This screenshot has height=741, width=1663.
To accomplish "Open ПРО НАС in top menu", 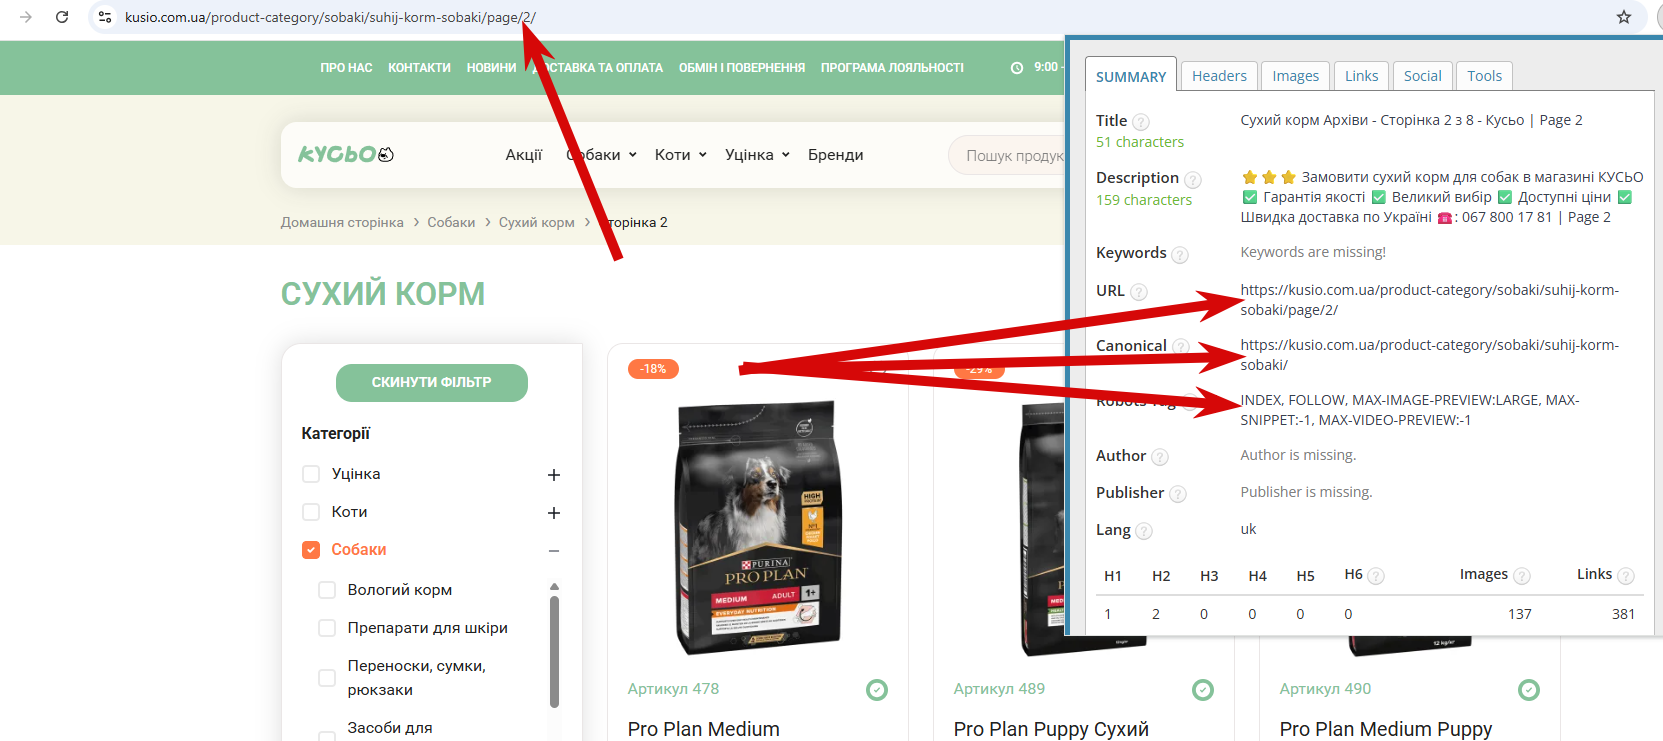I will [346, 68].
